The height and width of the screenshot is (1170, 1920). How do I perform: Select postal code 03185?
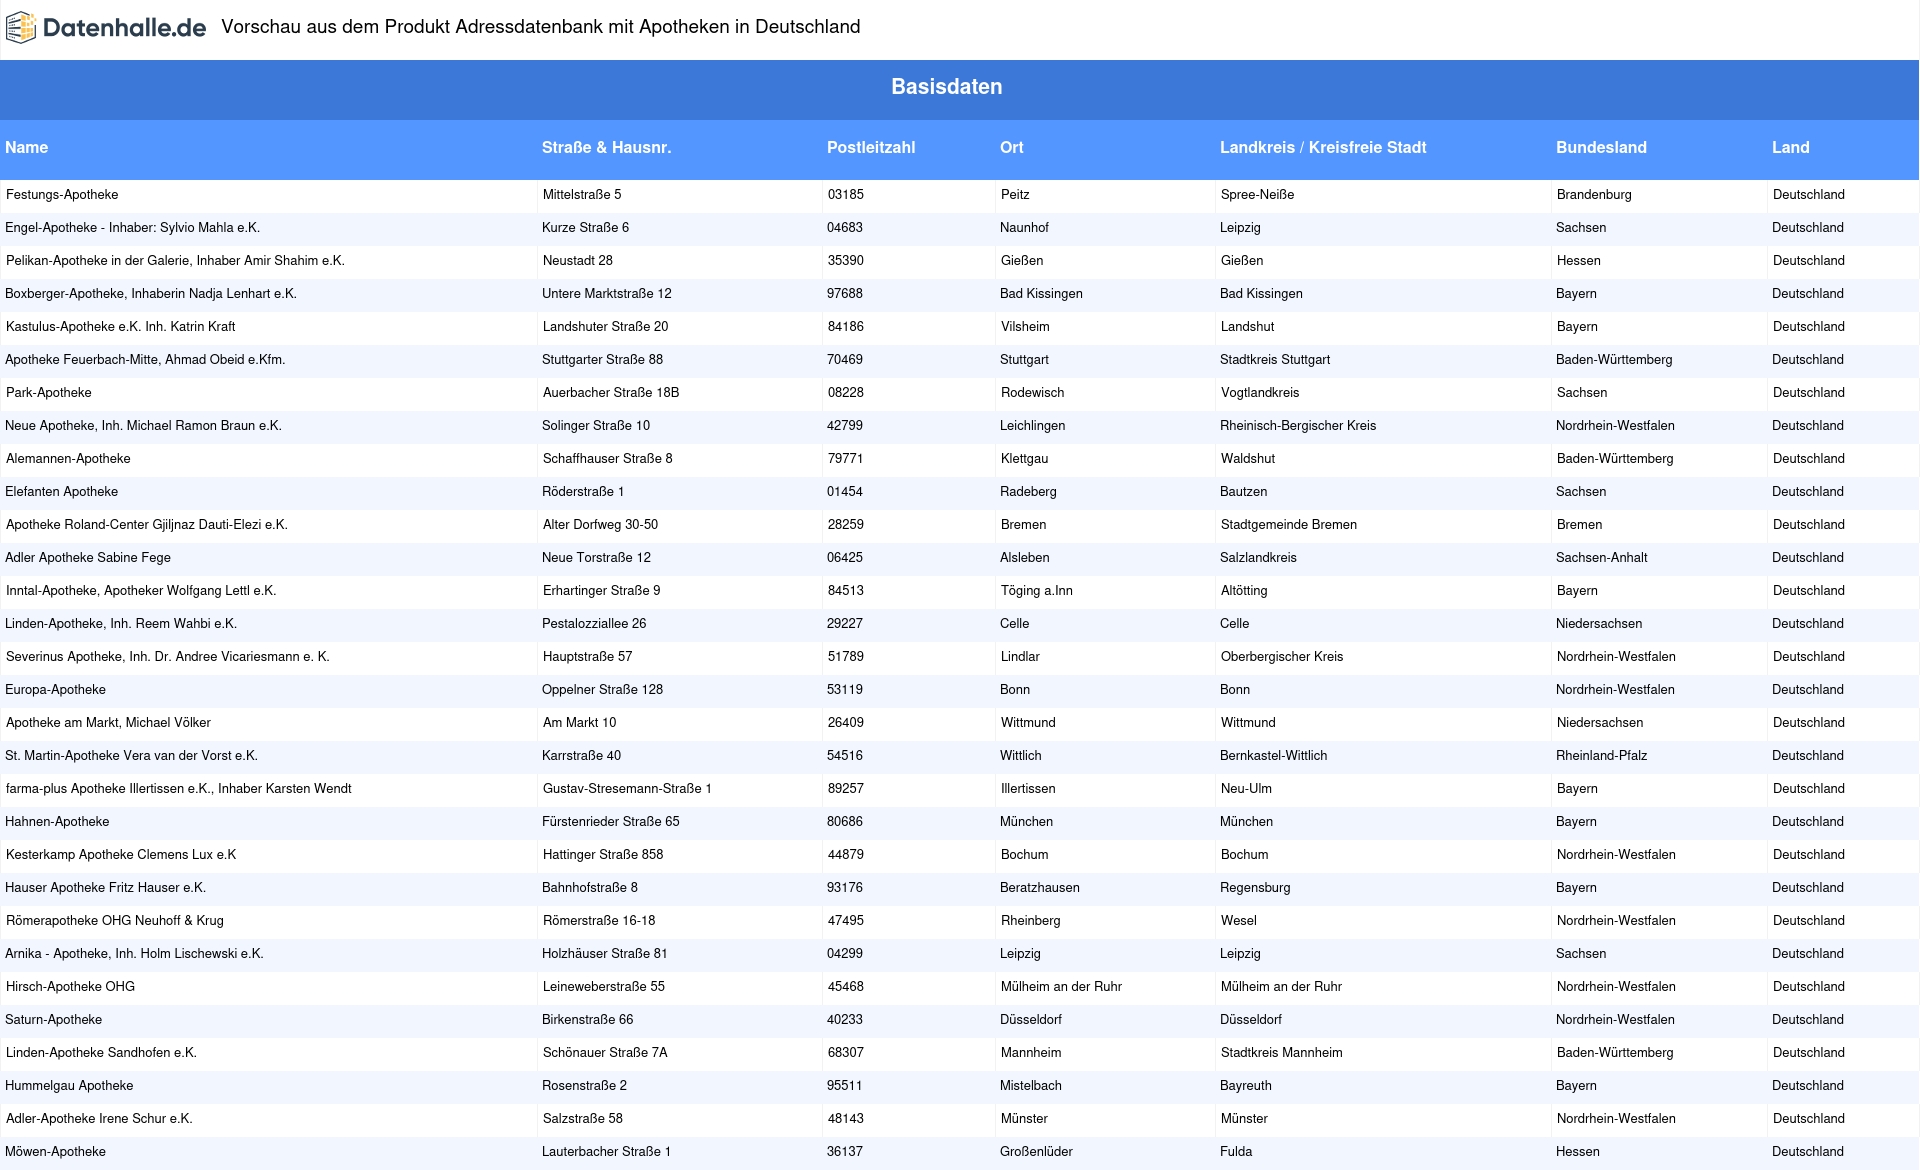(x=846, y=195)
